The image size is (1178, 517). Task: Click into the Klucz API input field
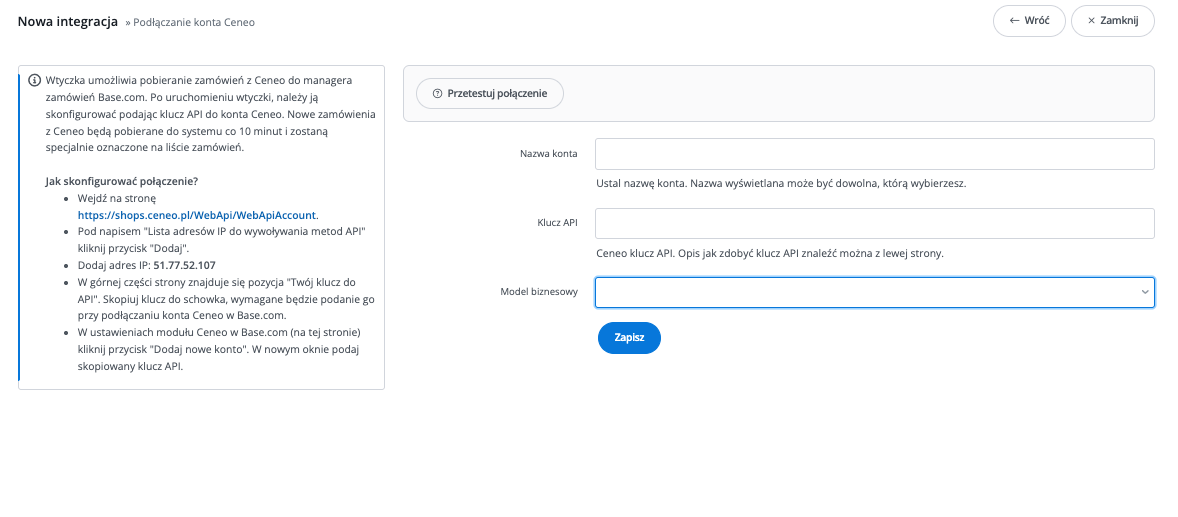[x=875, y=223]
